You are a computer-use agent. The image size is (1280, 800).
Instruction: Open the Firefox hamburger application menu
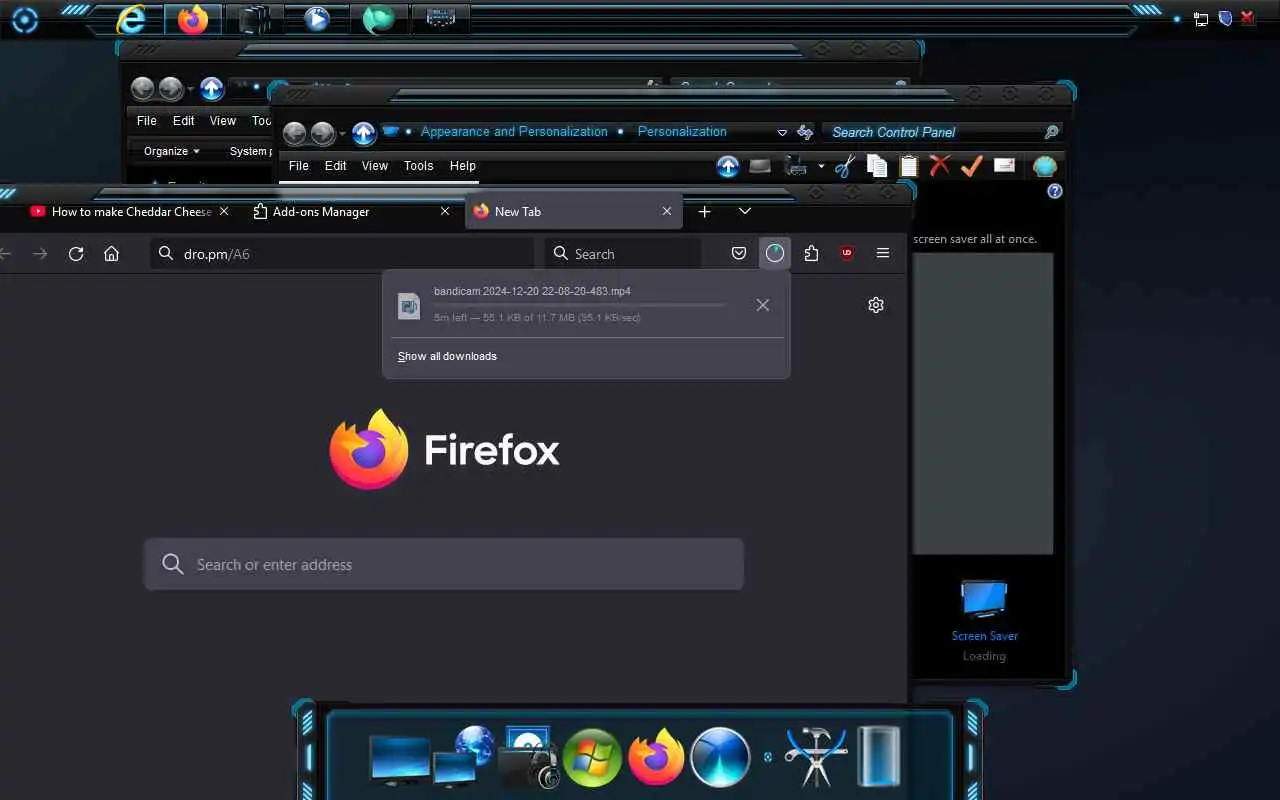[883, 254]
